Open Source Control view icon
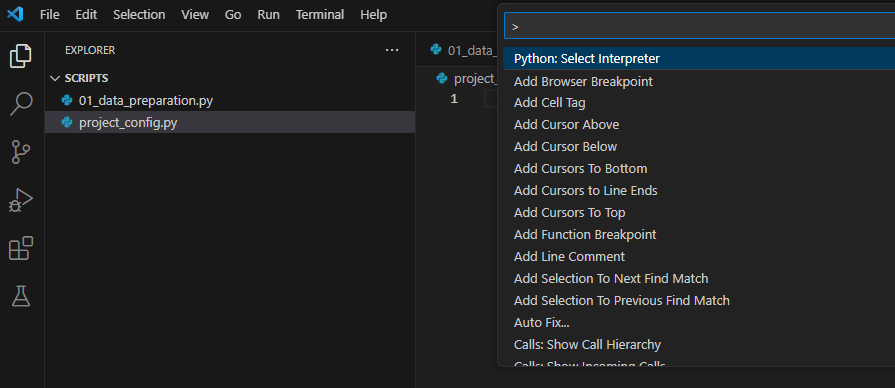 coord(21,152)
